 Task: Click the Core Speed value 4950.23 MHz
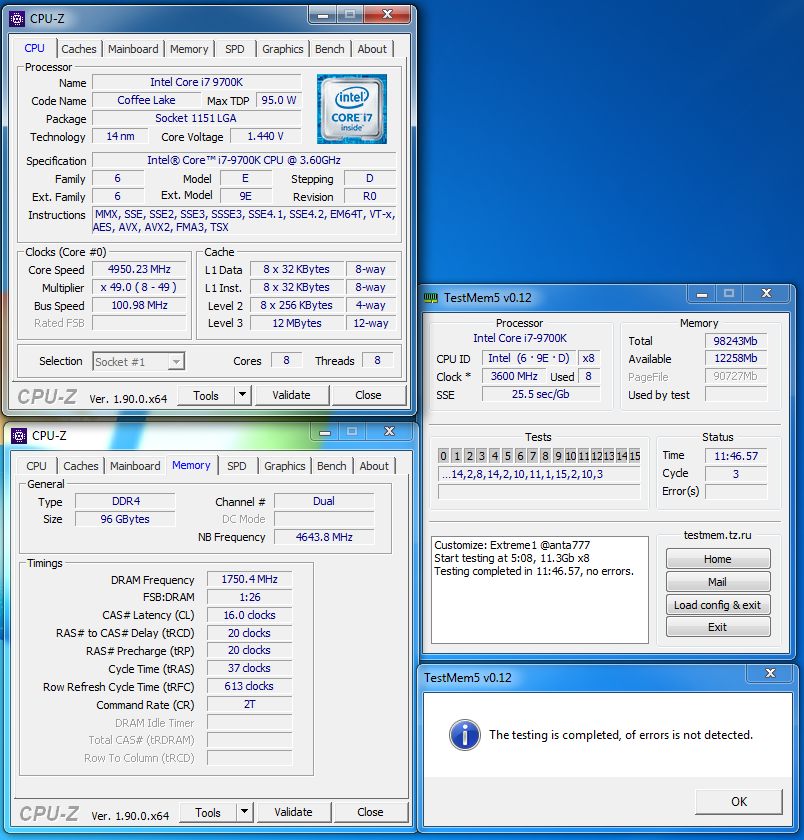(139, 269)
